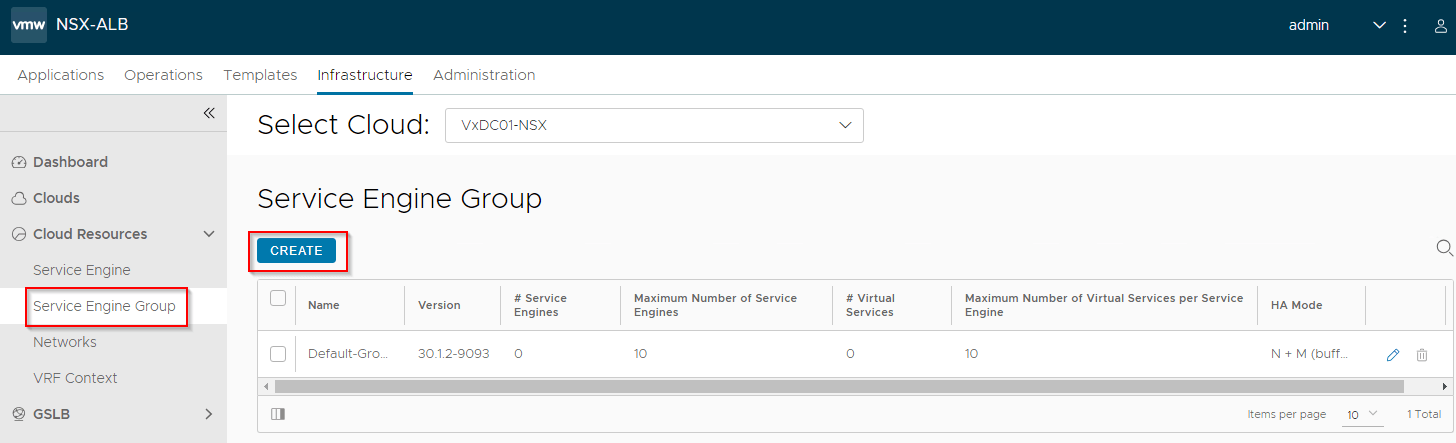1456x443 pixels.
Task: Click the Version column header
Action: [439, 305]
